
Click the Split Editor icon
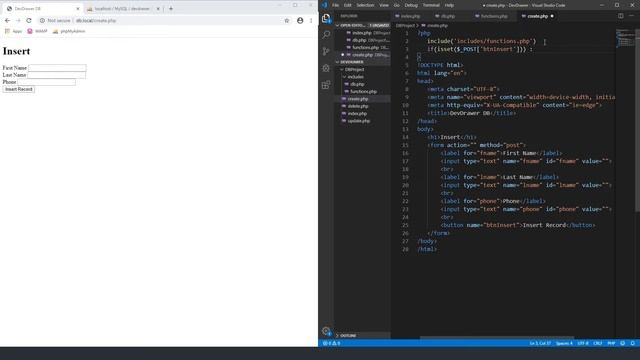point(621,16)
